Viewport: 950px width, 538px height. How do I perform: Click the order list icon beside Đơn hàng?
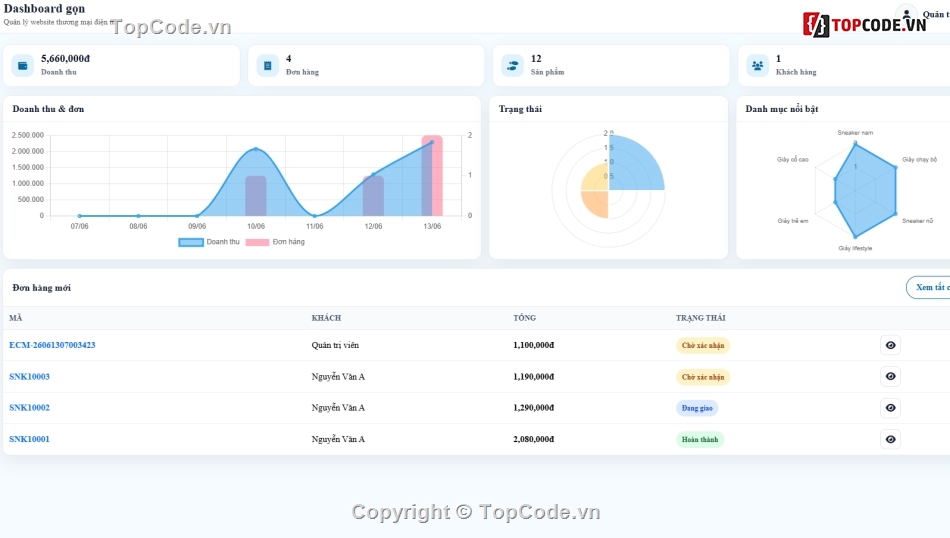[267, 65]
